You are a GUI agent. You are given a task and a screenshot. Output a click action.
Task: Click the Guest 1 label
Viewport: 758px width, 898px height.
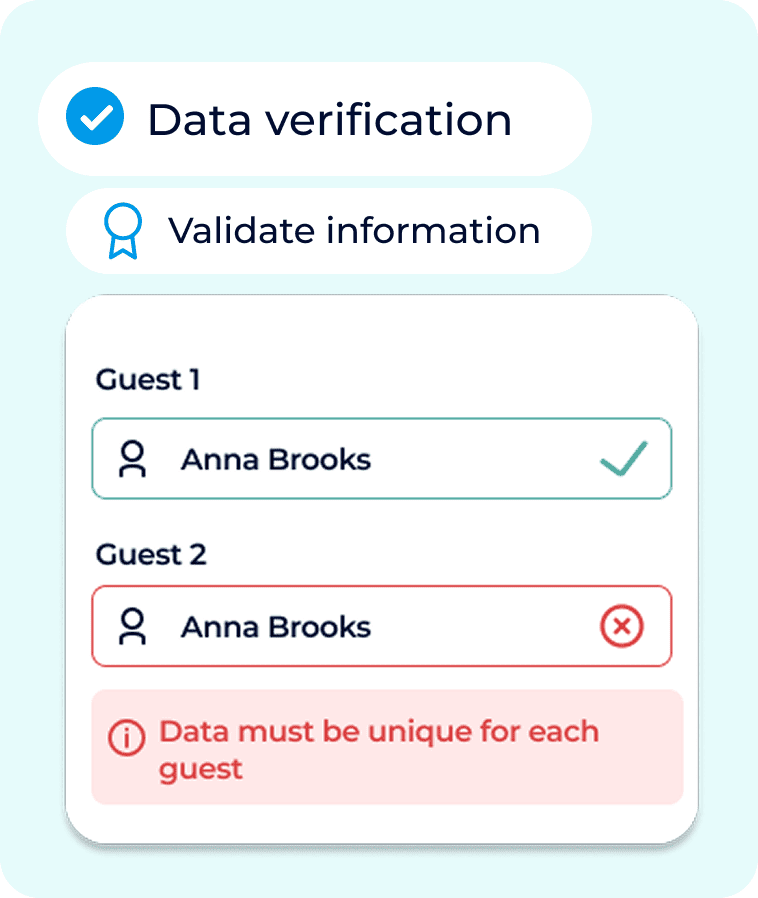coord(148,380)
